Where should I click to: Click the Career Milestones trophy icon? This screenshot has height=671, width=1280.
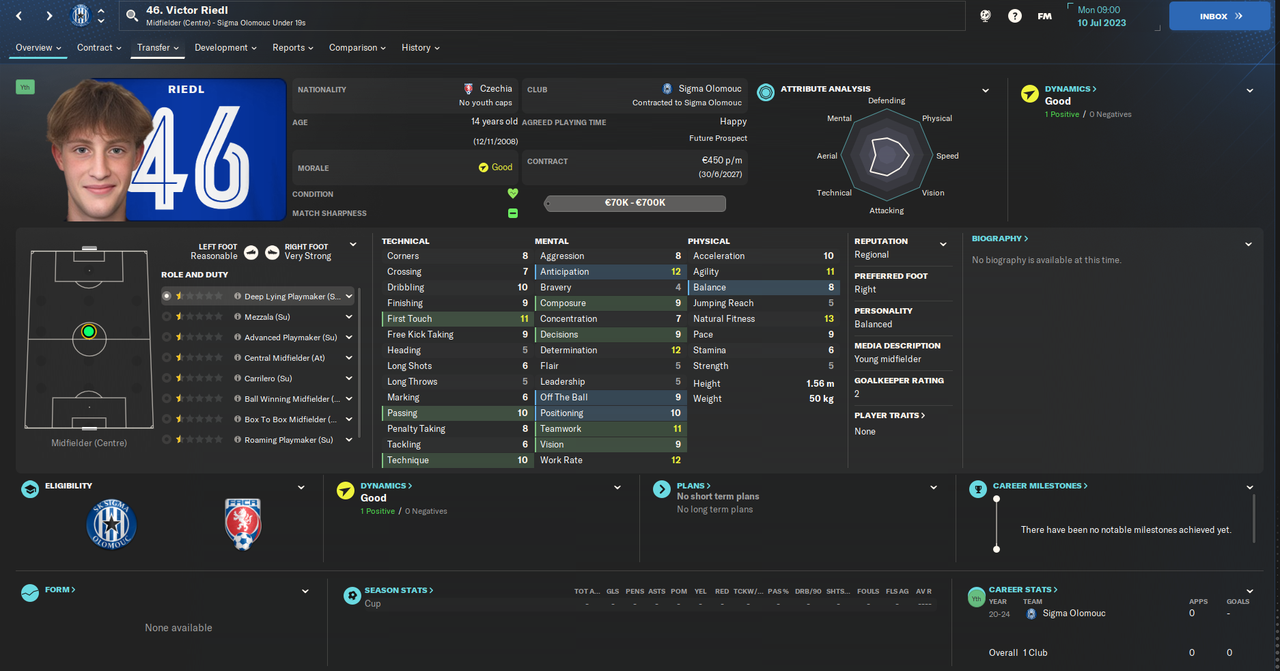pyautogui.click(x=977, y=490)
